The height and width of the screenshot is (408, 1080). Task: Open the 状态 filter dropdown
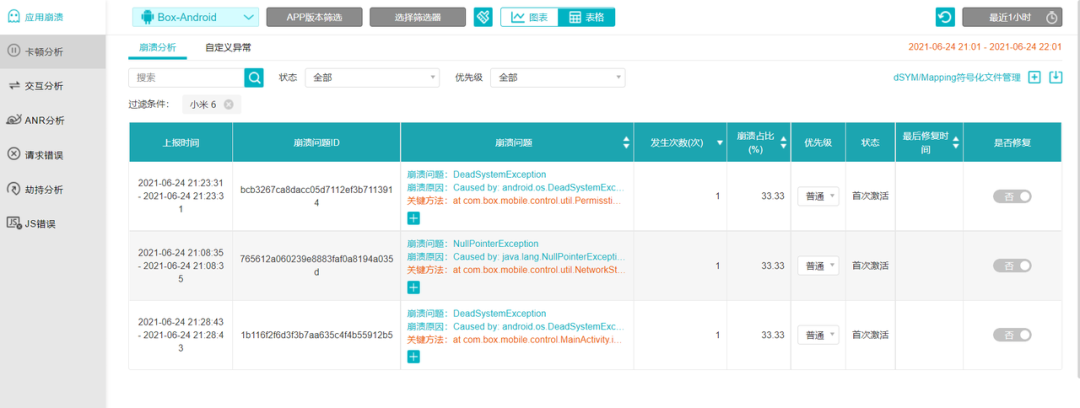coord(372,77)
